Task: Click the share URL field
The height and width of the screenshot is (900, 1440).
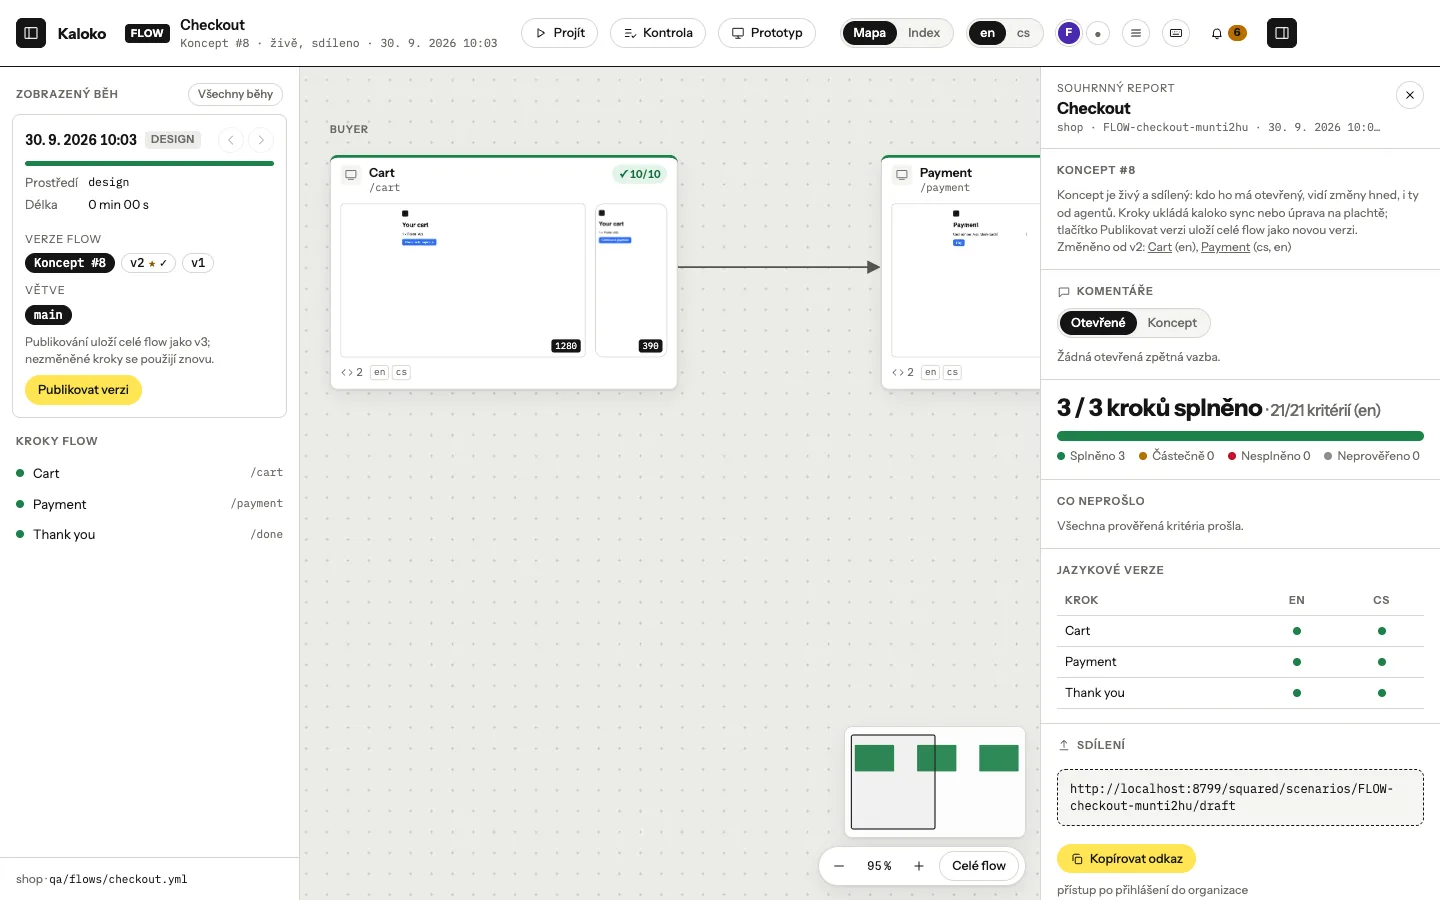Action: click(x=1240, y=797)
